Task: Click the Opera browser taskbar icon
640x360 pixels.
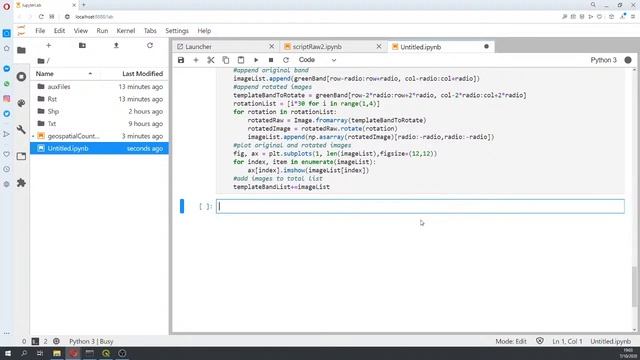Action: tap(73, 353)
